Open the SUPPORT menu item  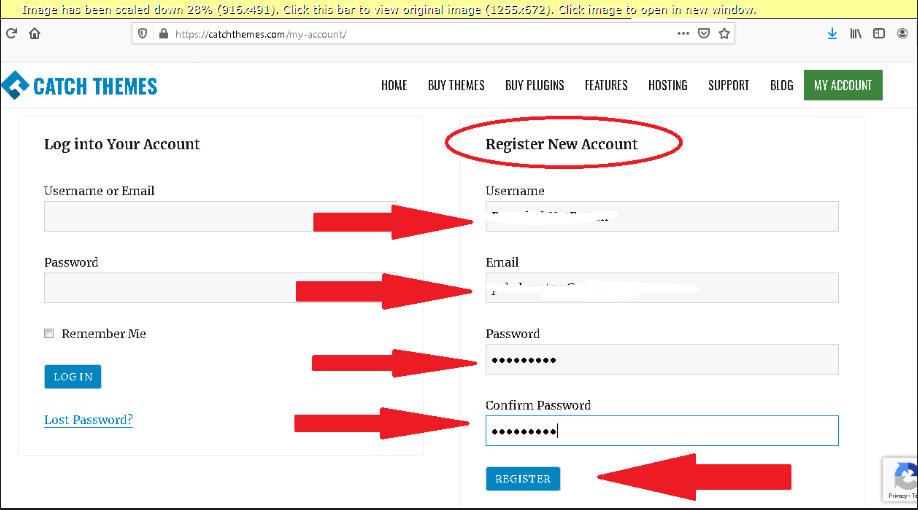728,85
